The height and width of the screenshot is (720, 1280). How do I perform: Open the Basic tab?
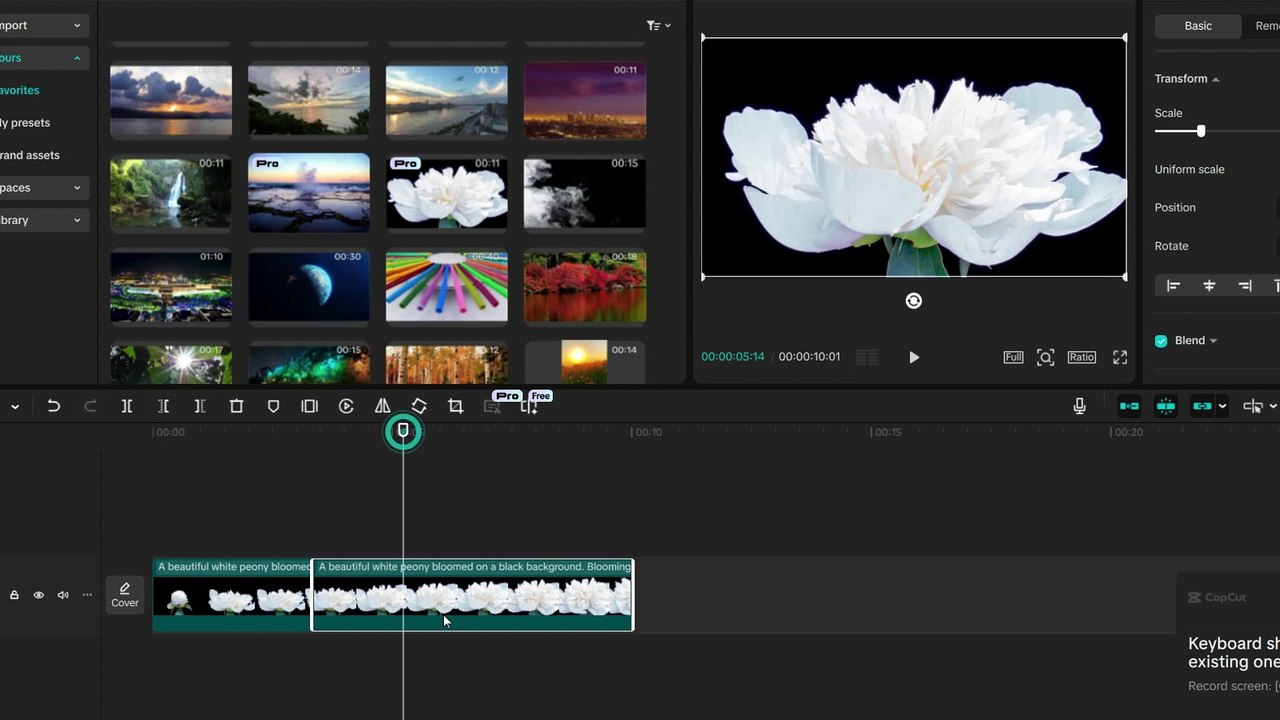(x=1198, y=26)
